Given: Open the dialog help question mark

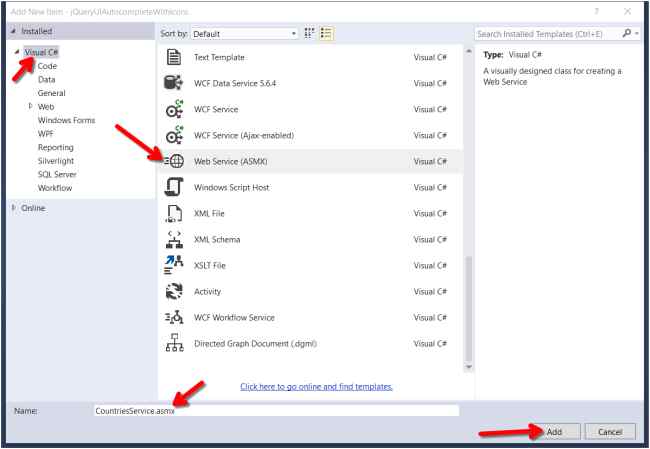Looking at the screenshot, I should [597, 12].
